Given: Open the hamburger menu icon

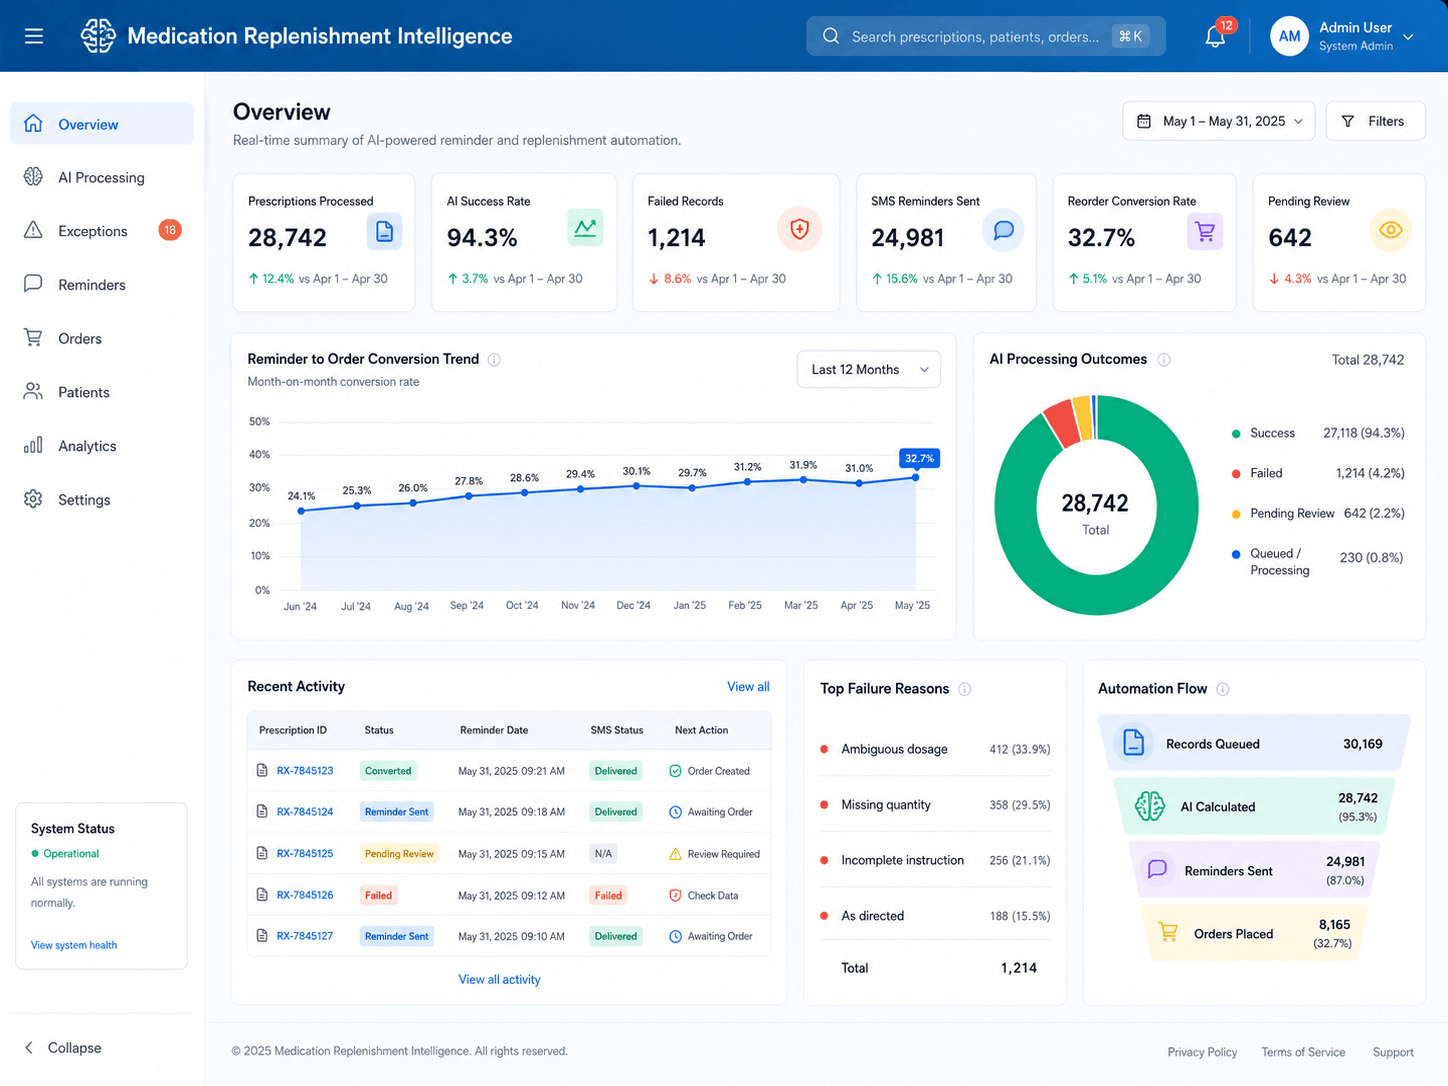Looking at the screenshot, I should tap(34, 36).
